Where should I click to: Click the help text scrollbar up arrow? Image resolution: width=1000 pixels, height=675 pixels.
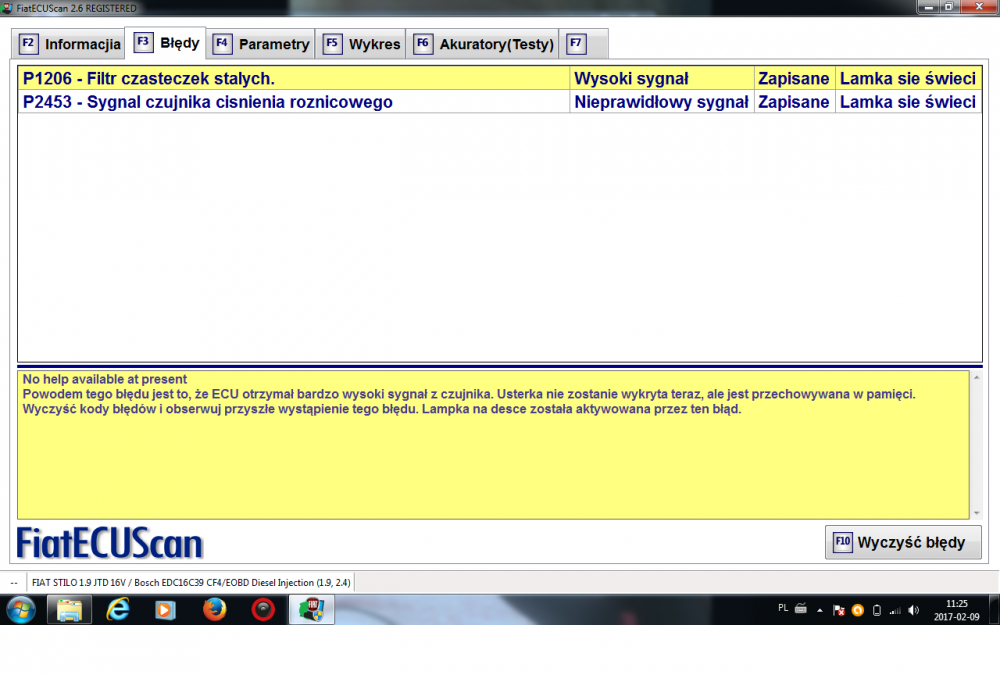[x=976, y=378]
